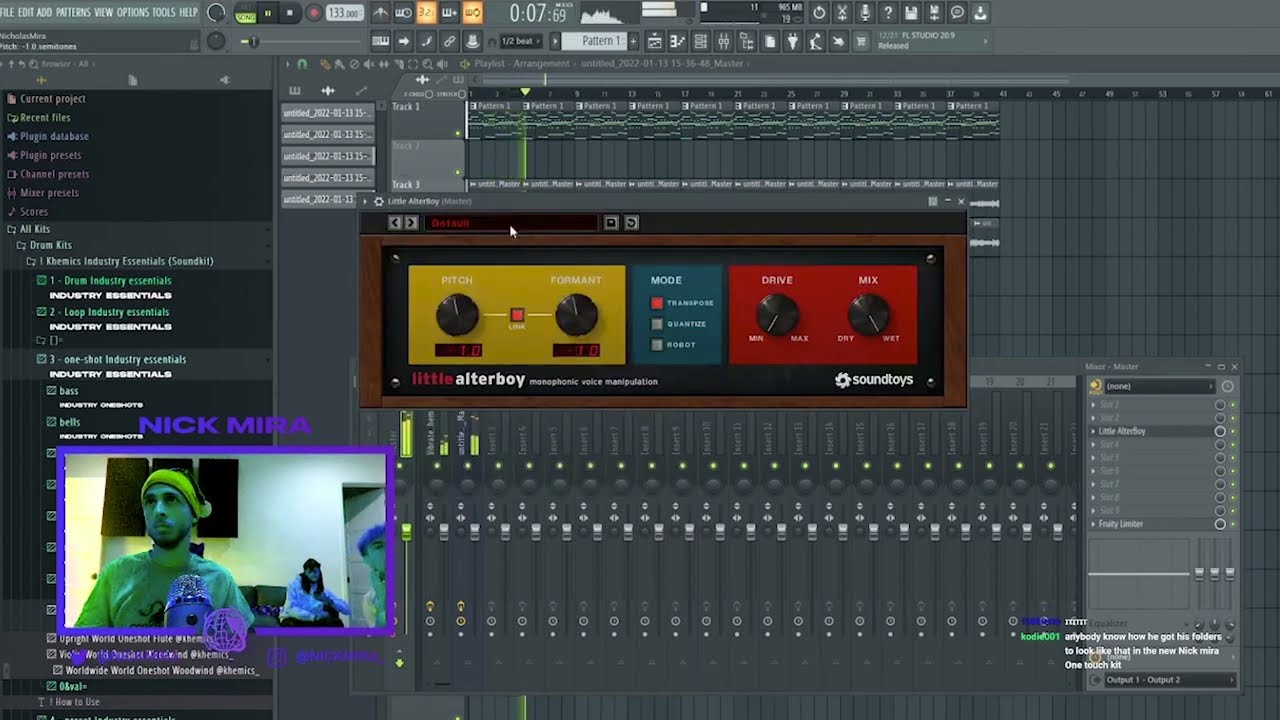Toggle typing keyboard to piano icon

click(x=380, y=41)
